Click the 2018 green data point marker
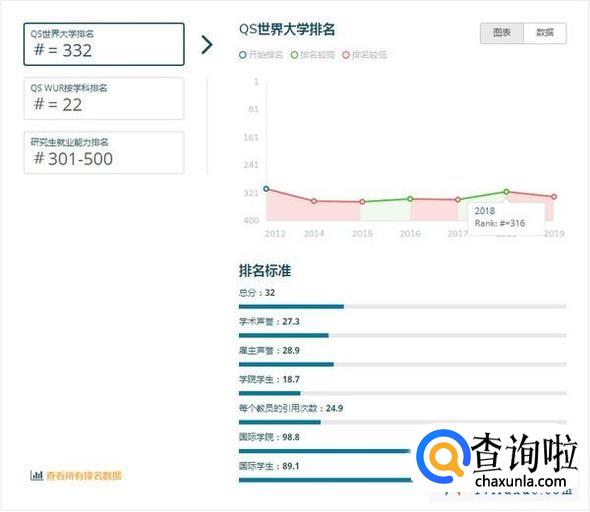 506,192
